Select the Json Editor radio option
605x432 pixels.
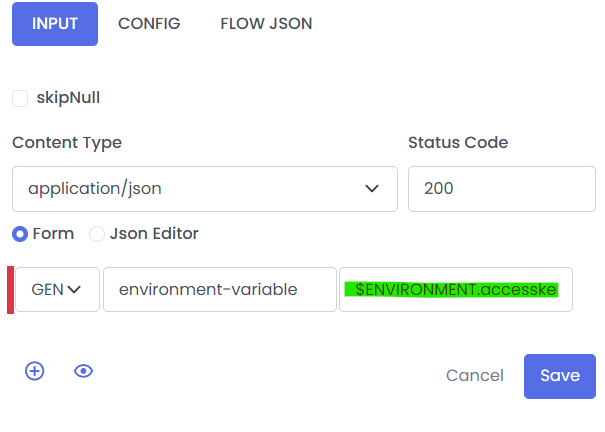tap(97, 234)
